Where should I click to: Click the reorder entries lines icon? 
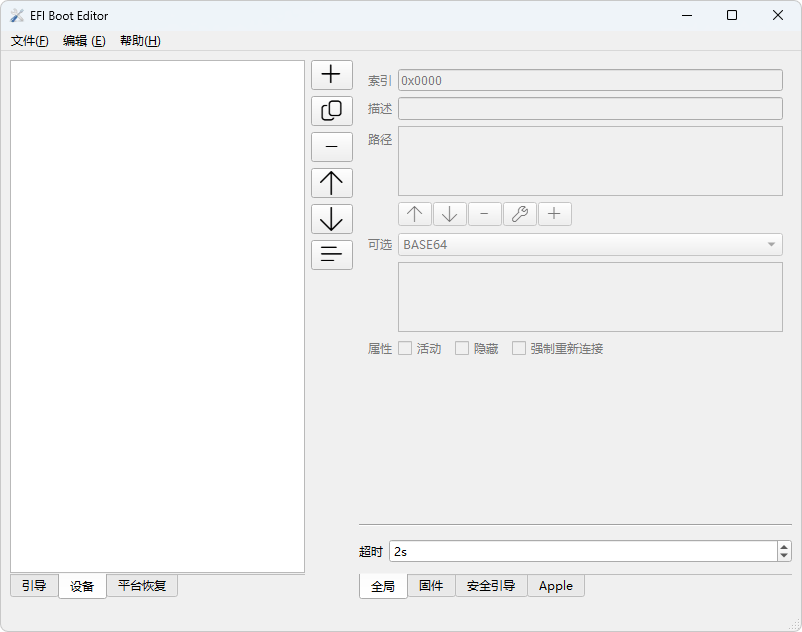[x=331, y=255]
